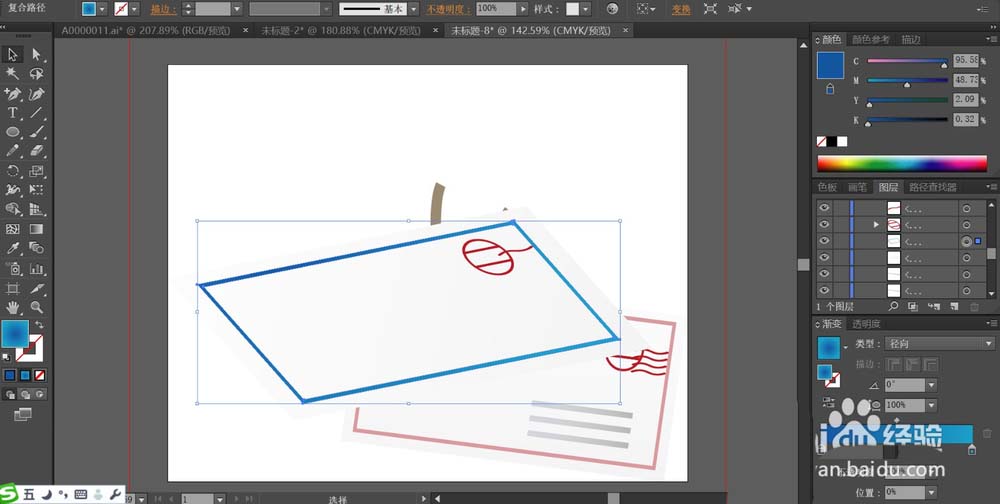Switch to 画笔 brushes panel tab
The image size is (1000, 504).
tap(857, 187)
